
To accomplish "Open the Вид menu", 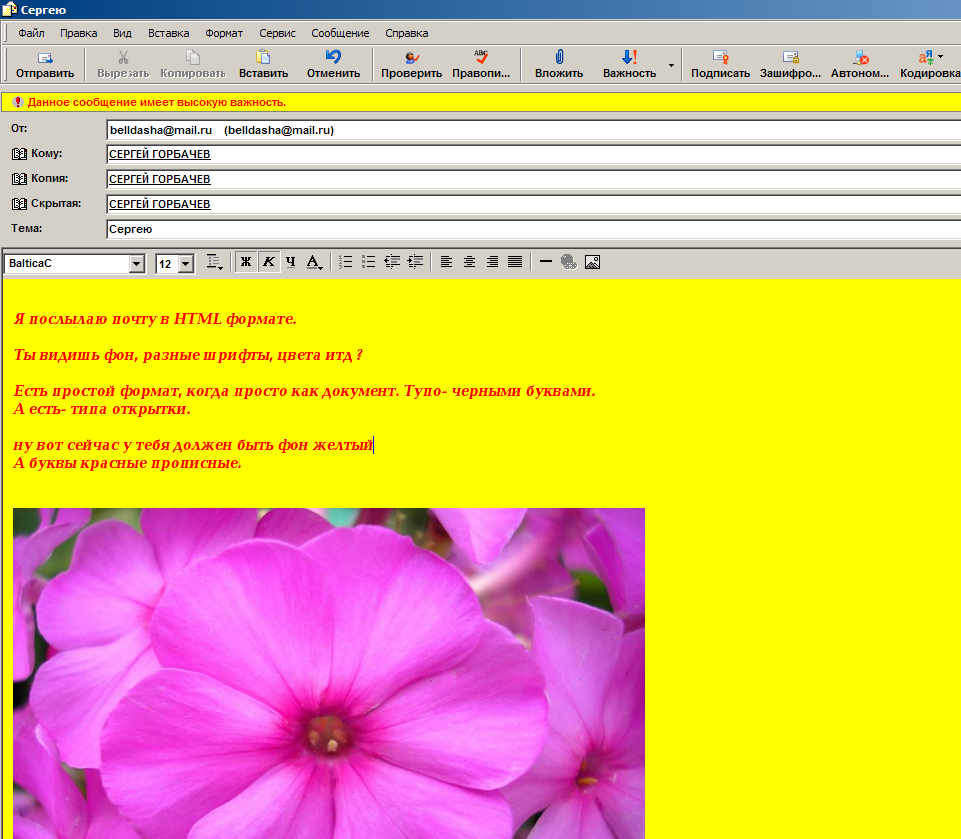I will 123,33.
